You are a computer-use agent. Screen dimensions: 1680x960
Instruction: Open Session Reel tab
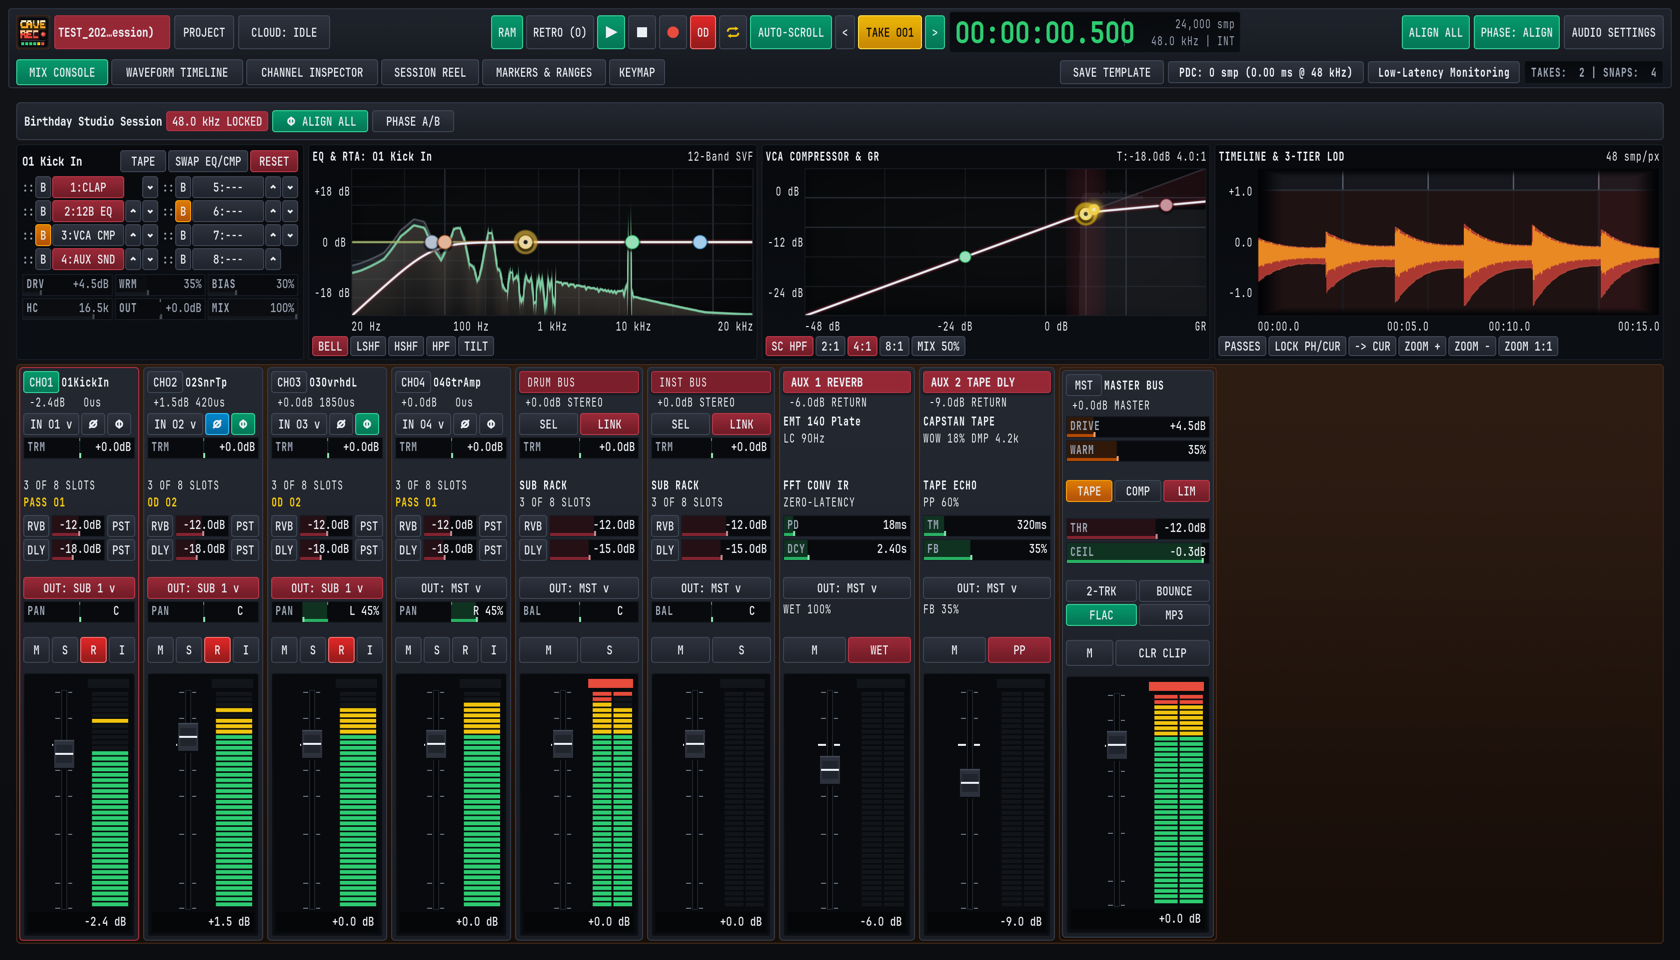click(430, 72)
